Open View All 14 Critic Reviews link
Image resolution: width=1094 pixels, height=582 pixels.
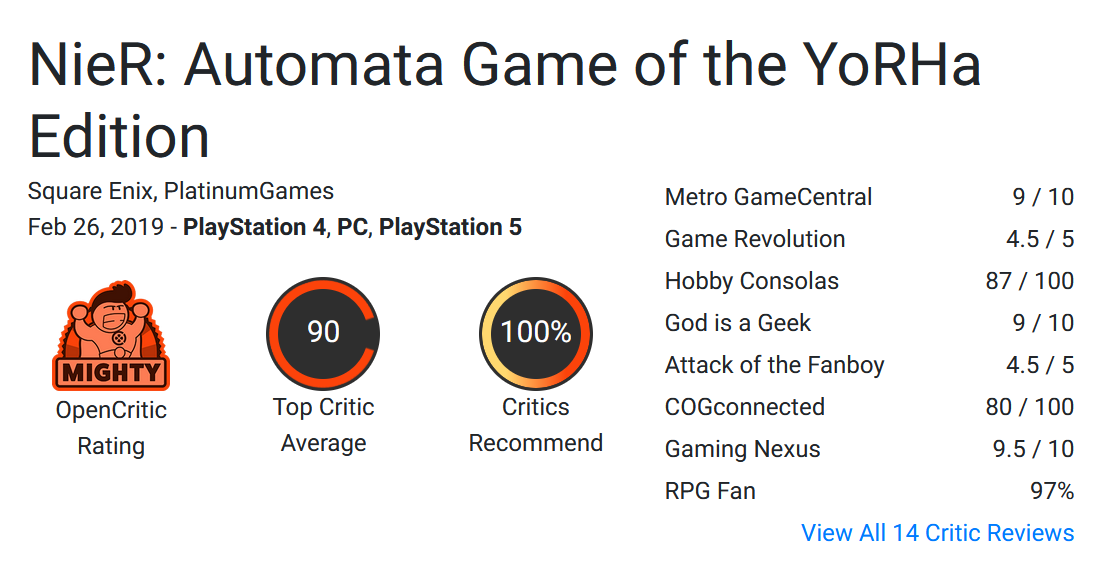click(937, 532)
